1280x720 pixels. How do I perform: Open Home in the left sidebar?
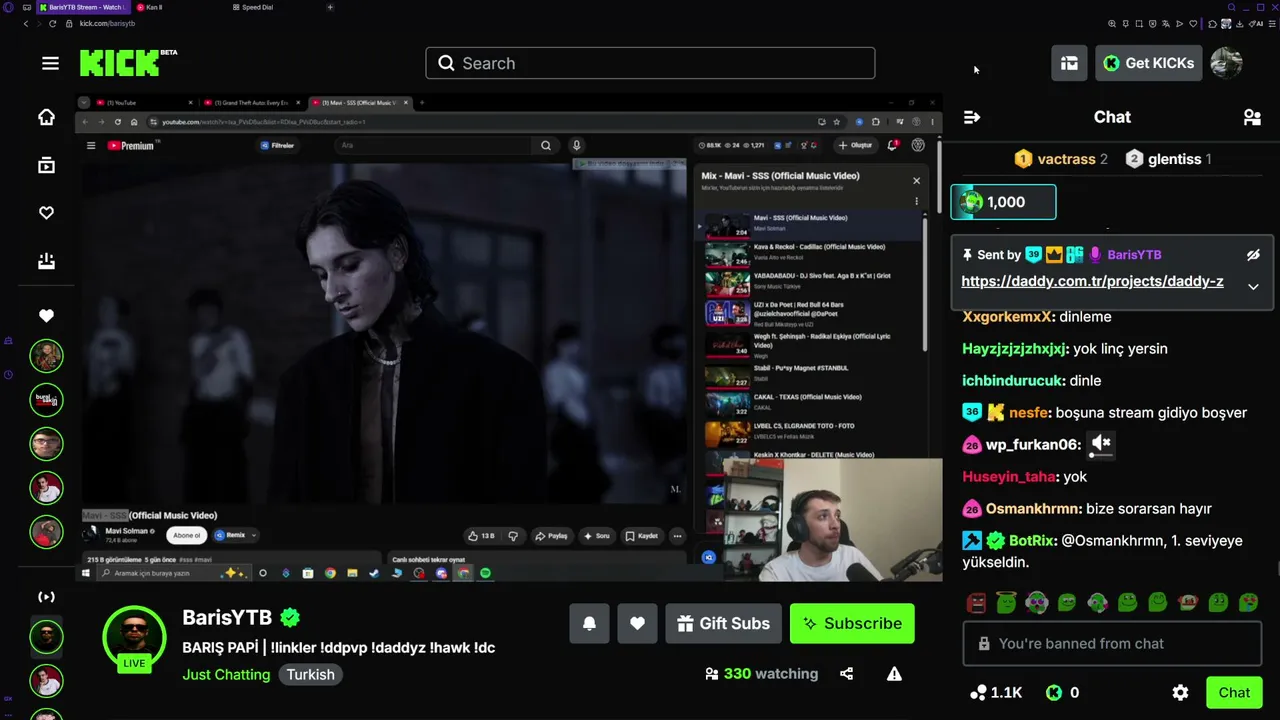pyautogui.click(x=46, y=117)
